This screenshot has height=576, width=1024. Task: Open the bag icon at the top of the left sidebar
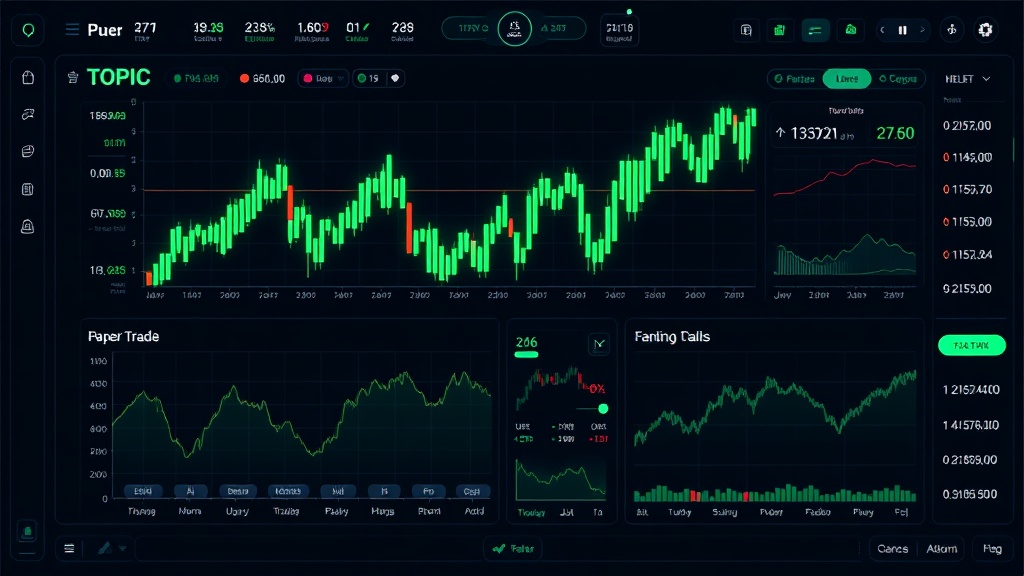click(28, 78)
